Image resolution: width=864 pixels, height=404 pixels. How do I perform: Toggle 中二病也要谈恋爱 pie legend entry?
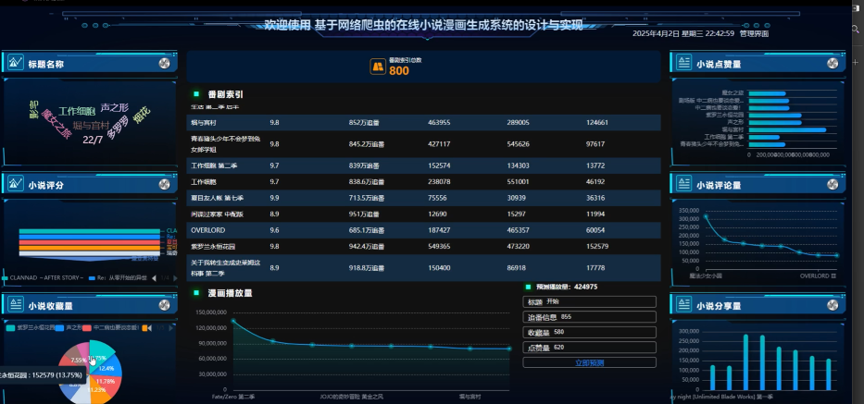pyautogui.click(x=112, y=327)
